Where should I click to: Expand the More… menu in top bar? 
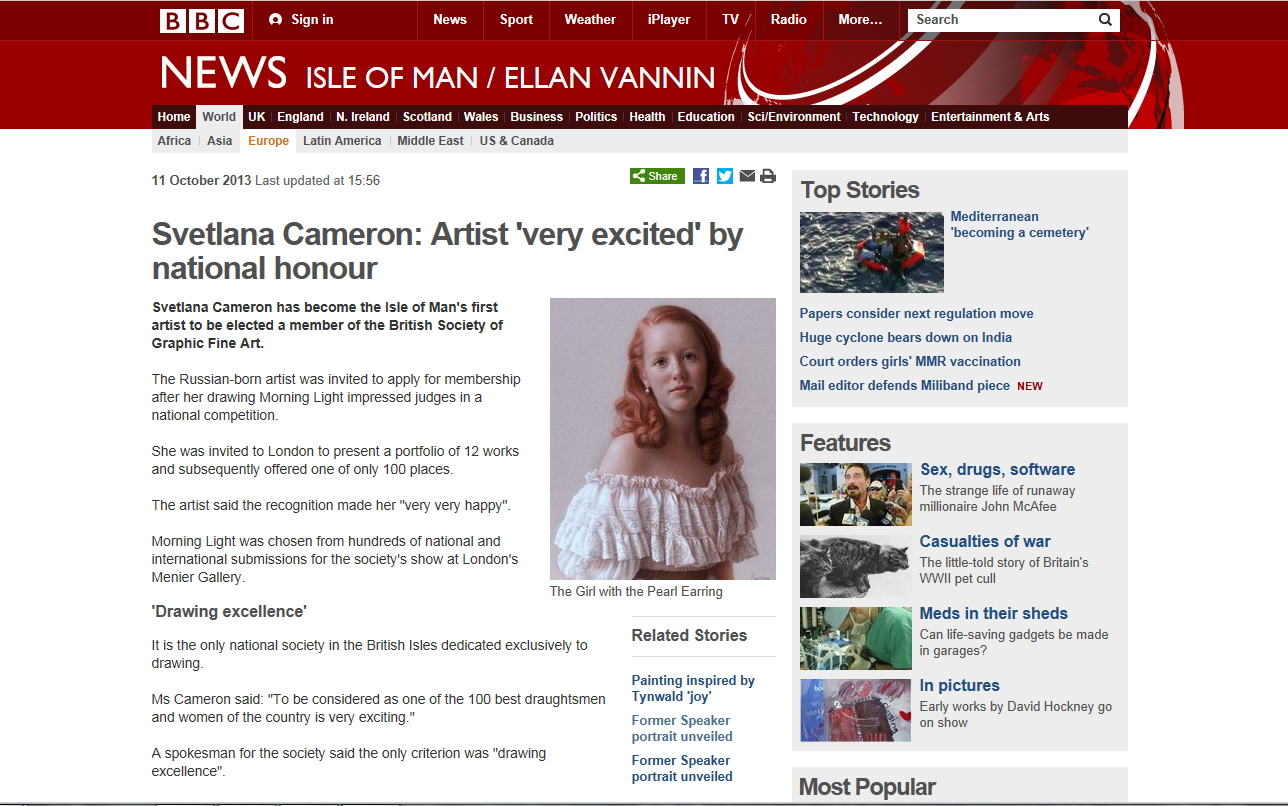point(860,19)
